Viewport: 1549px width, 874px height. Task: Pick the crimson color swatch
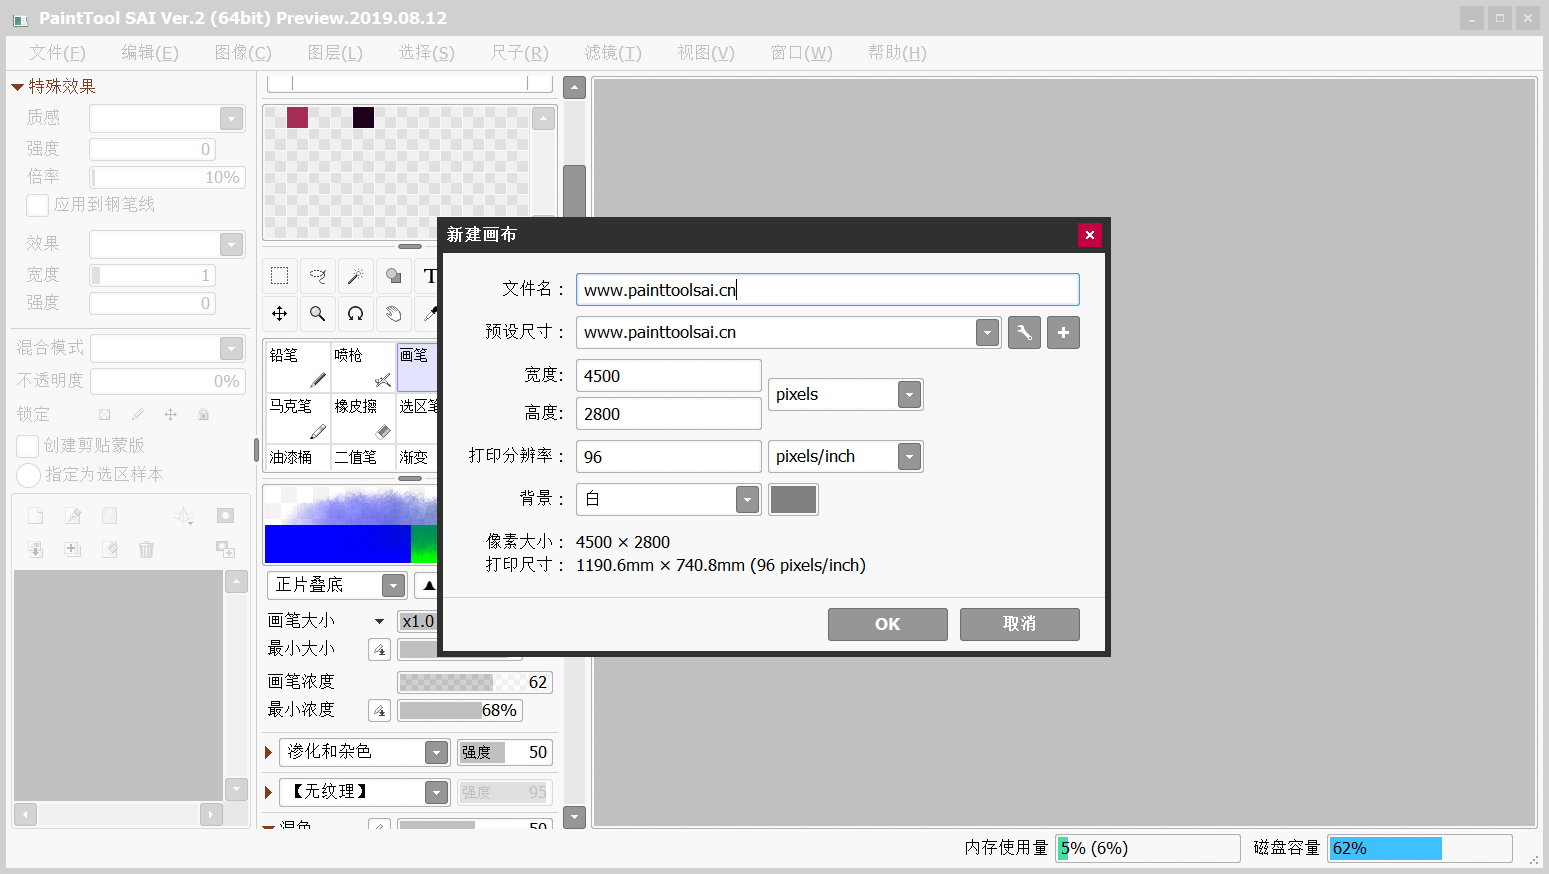tap(297, 117)
